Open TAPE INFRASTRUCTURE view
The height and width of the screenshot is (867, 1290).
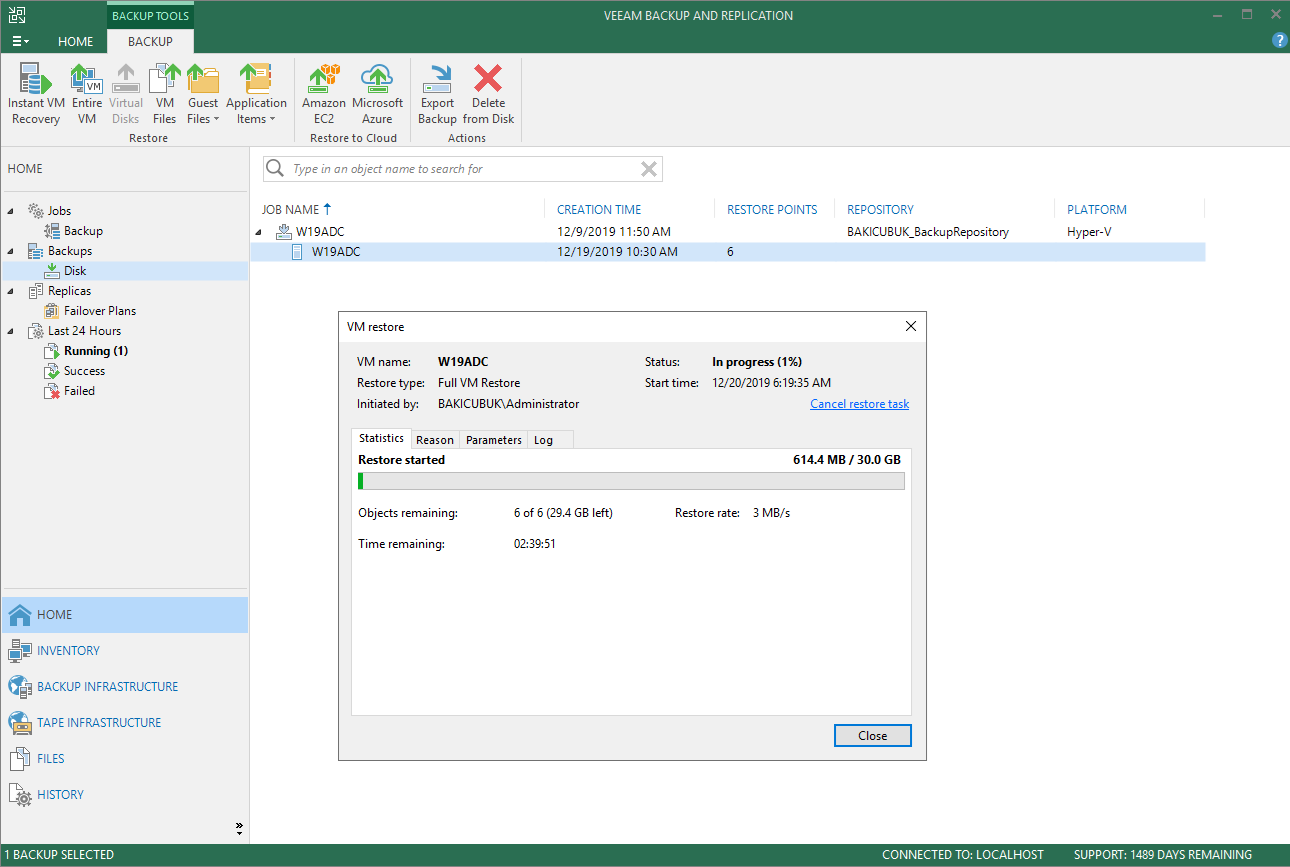125,723
